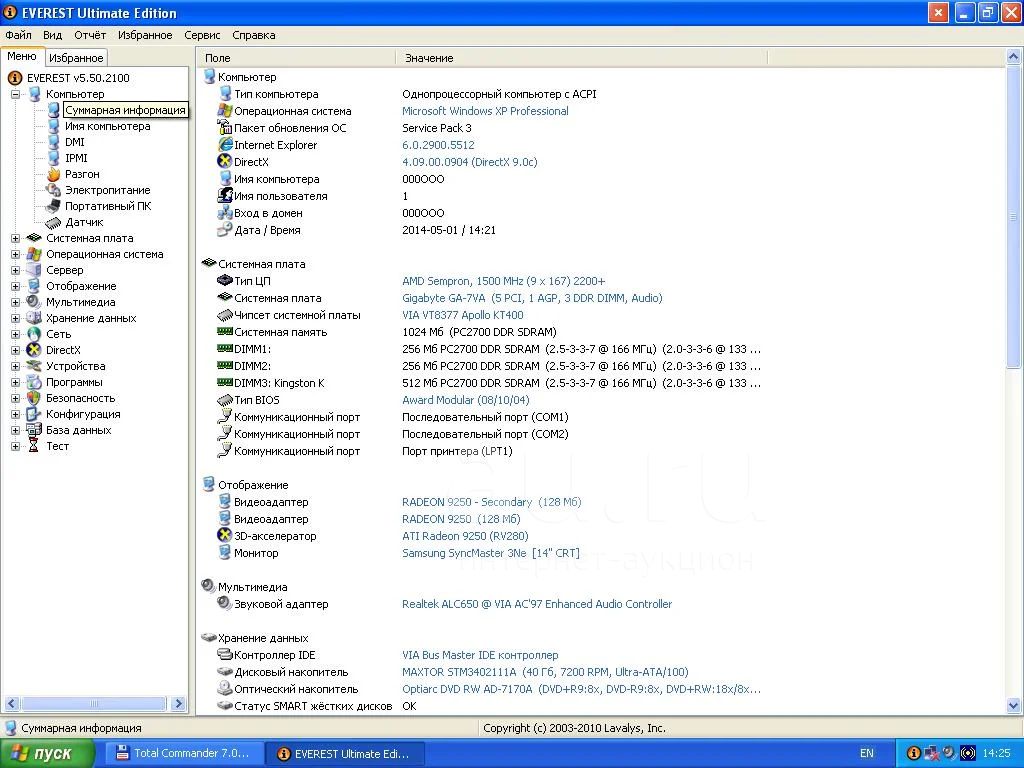Expand the Операционная система tree node
Screen dimensions: 1024x768
pos(15,254)
